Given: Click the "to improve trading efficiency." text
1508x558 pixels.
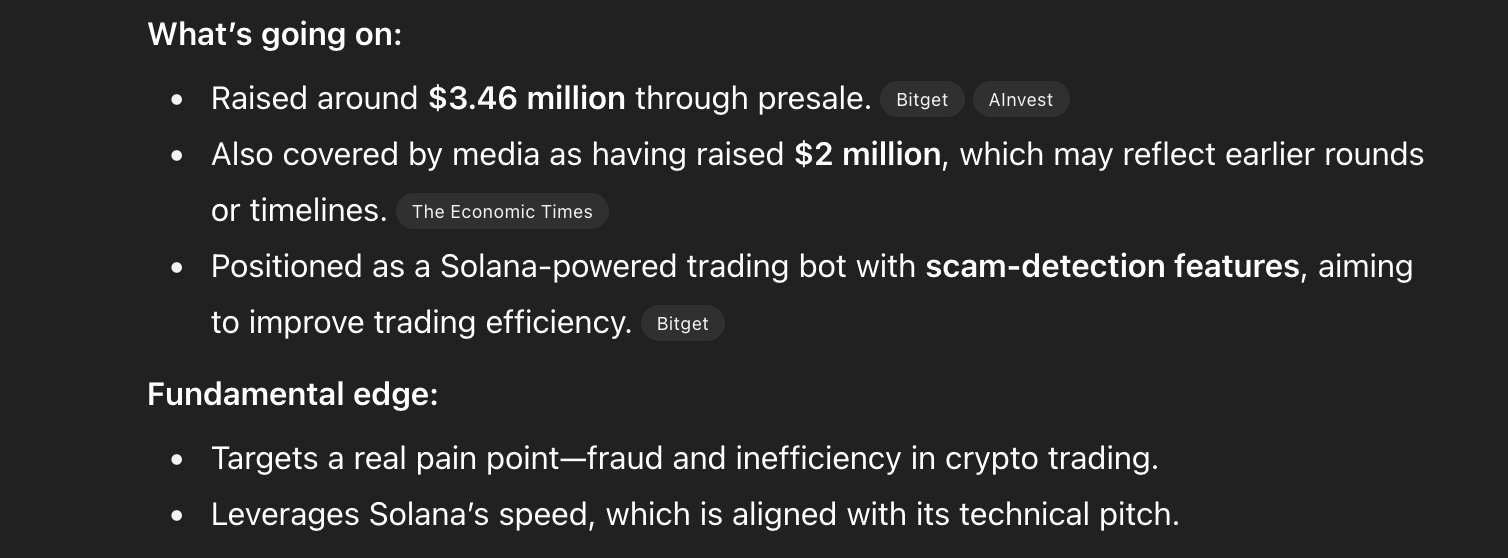Looking at the screenshot, I should click(x=421, y=323).
